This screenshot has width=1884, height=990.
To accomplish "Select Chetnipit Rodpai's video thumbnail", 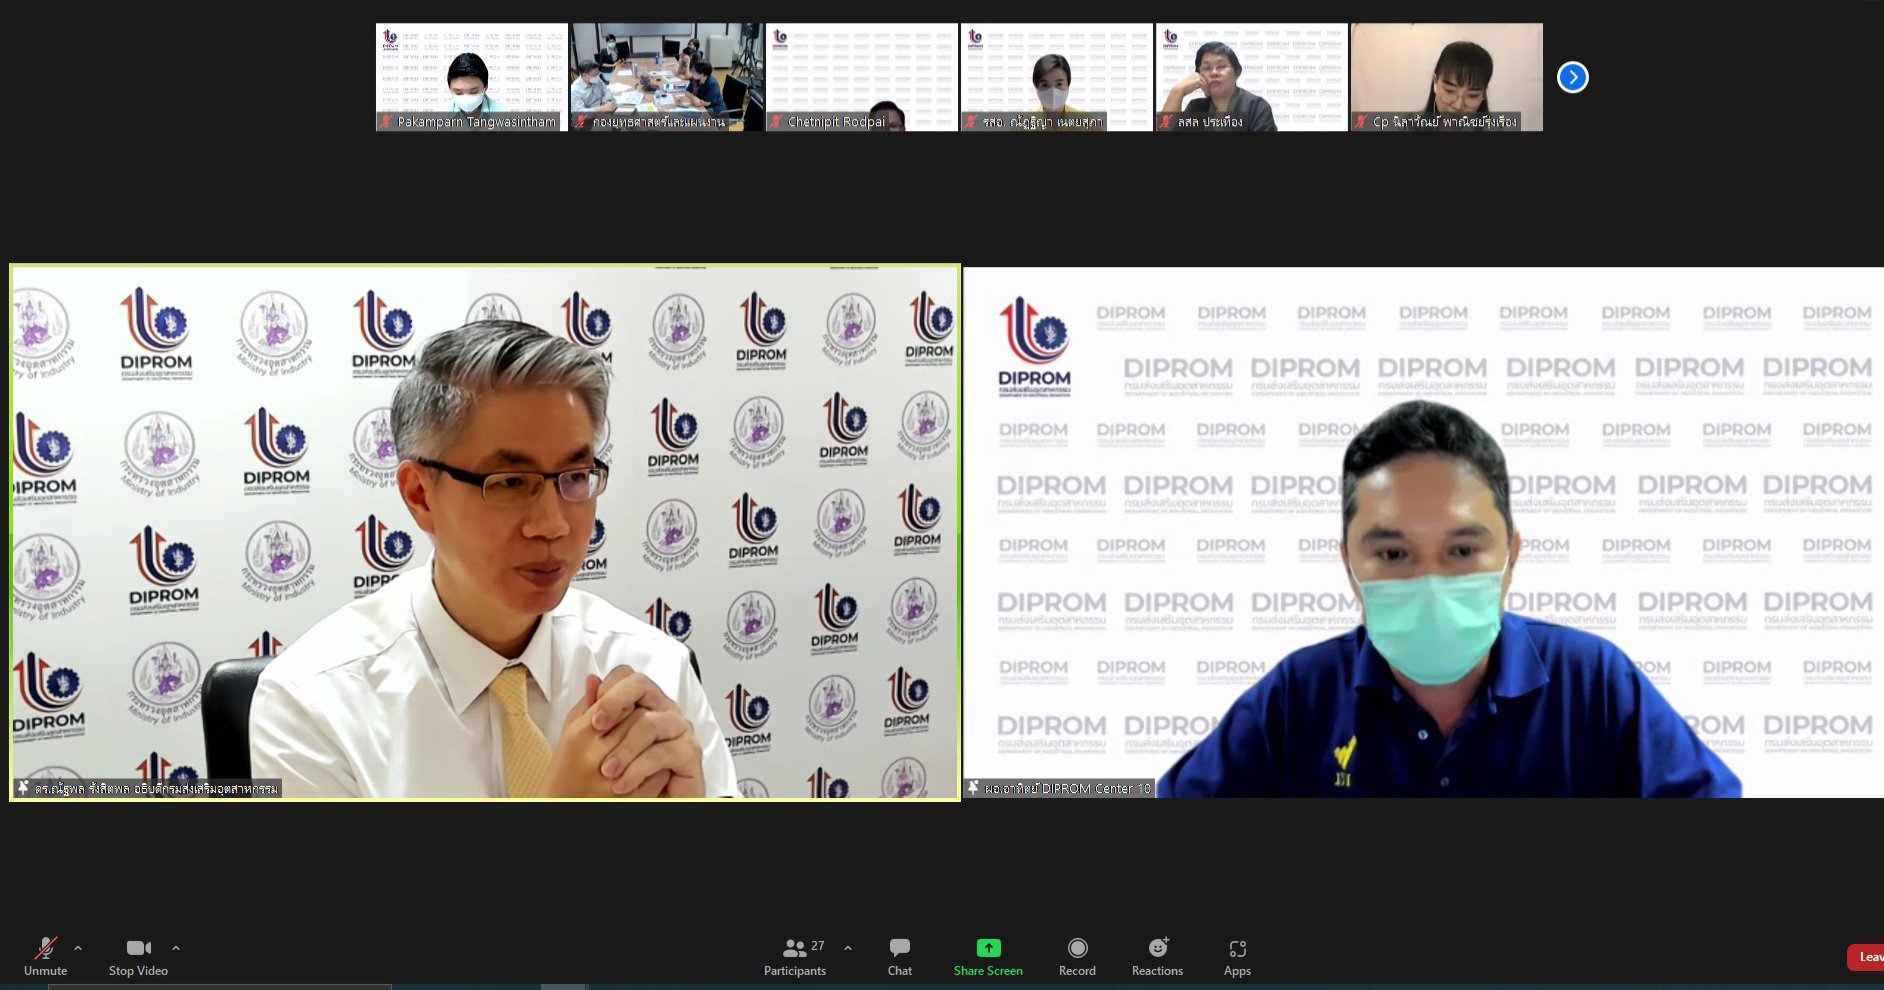I will pyautogui.click(x=861, y=77).
